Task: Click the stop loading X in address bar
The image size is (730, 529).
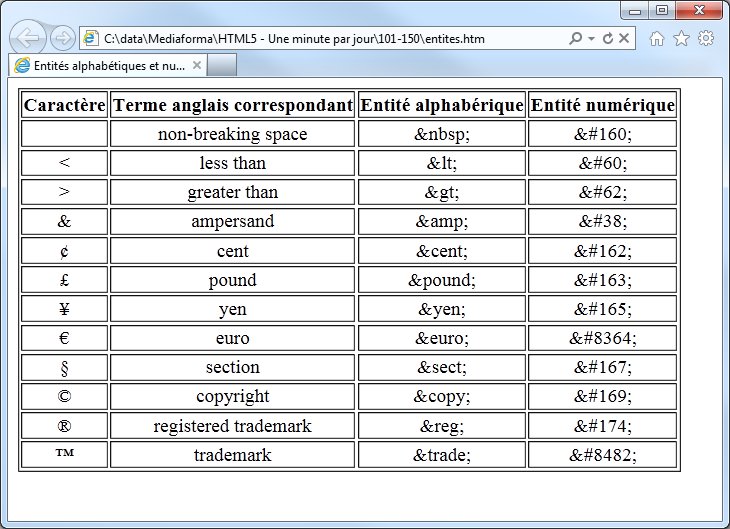Action: 624,38
